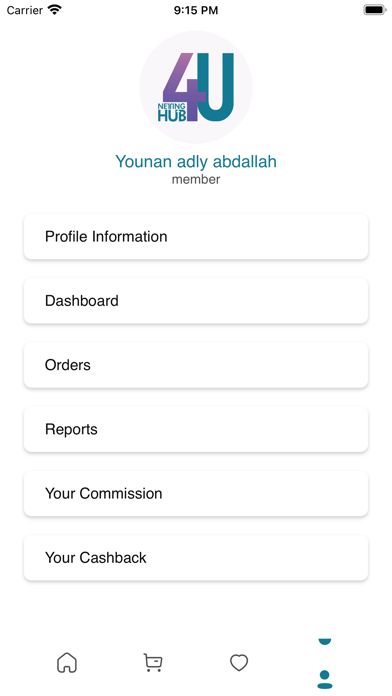This screenshot has width=392, height=696.
Task: Go to Orders
Action: point(196,365)
